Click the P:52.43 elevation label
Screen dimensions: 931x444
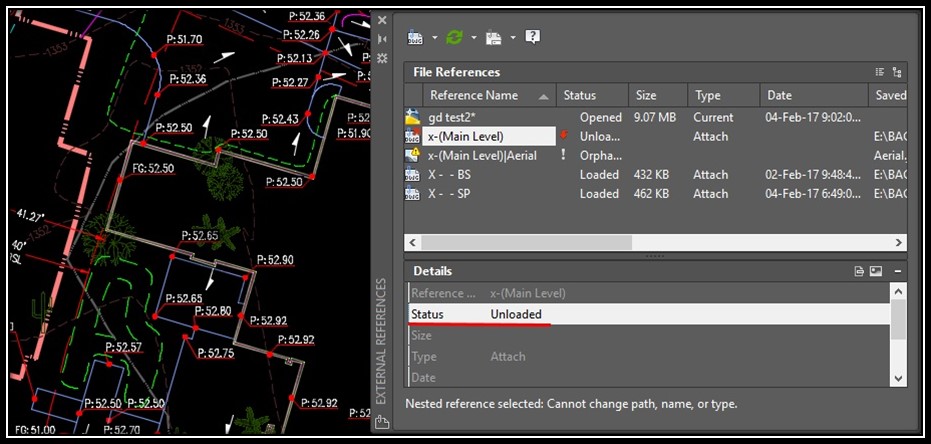280,119
